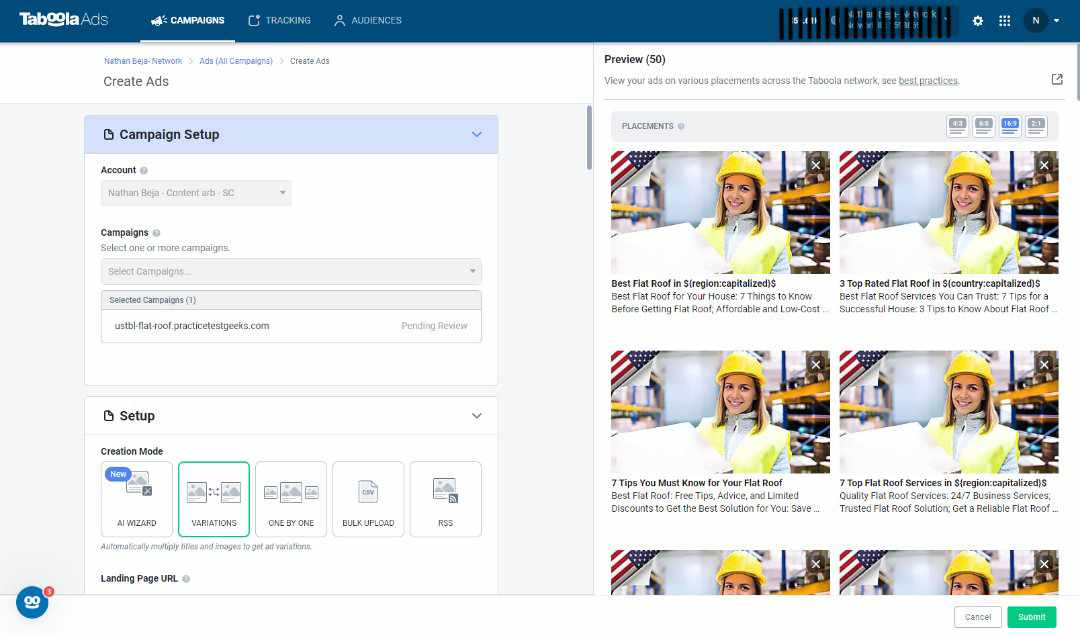The image size is (1080, 638).
Task: Open the apps grid menu
Action: 1004,21
